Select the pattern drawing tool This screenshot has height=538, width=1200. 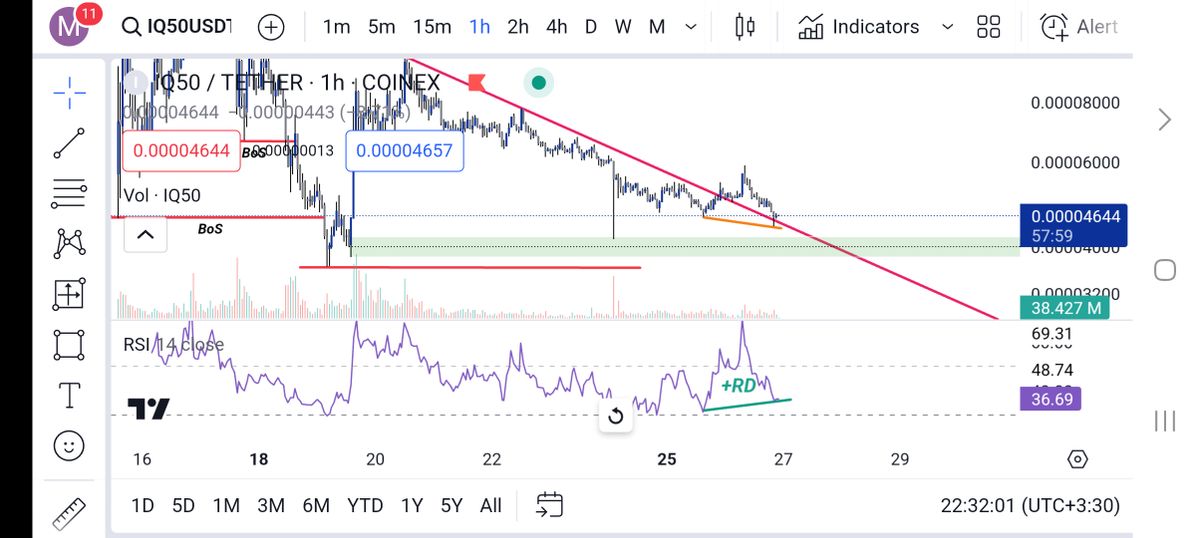tap(69, 243)
